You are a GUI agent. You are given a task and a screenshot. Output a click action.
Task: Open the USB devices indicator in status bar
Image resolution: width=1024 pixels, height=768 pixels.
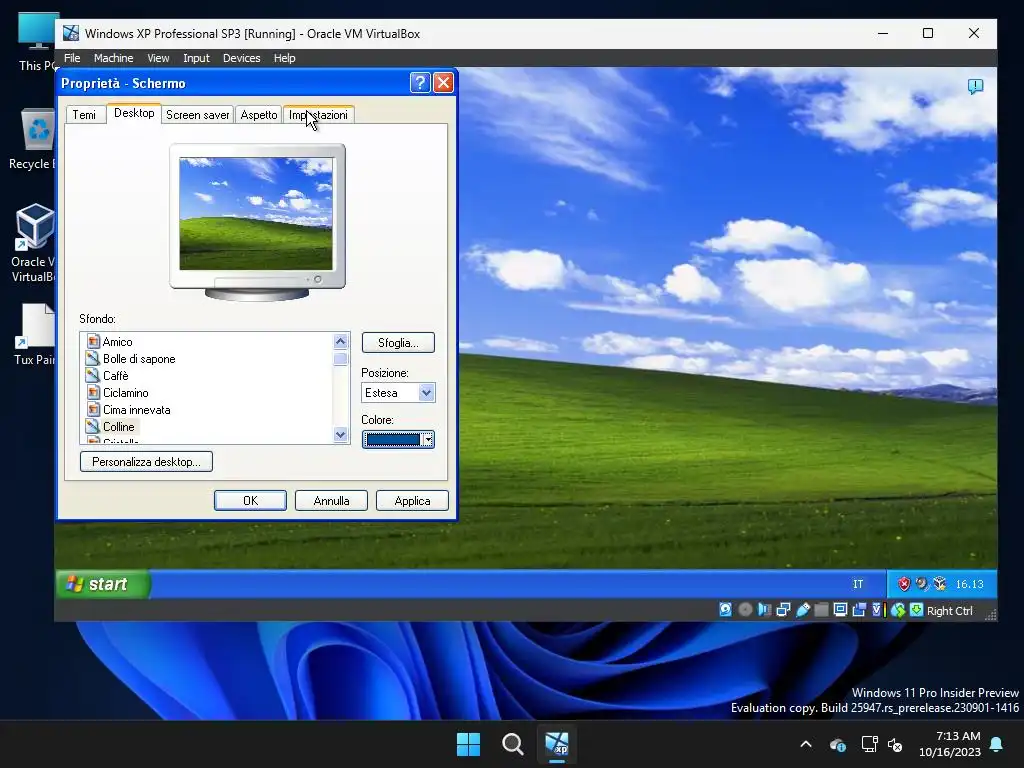[x=803, y=610]
